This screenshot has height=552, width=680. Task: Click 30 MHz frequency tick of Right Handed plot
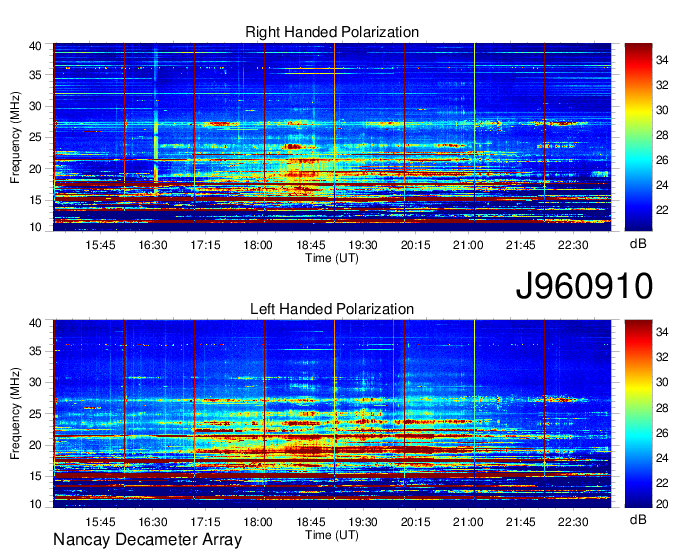pos(35,106)
